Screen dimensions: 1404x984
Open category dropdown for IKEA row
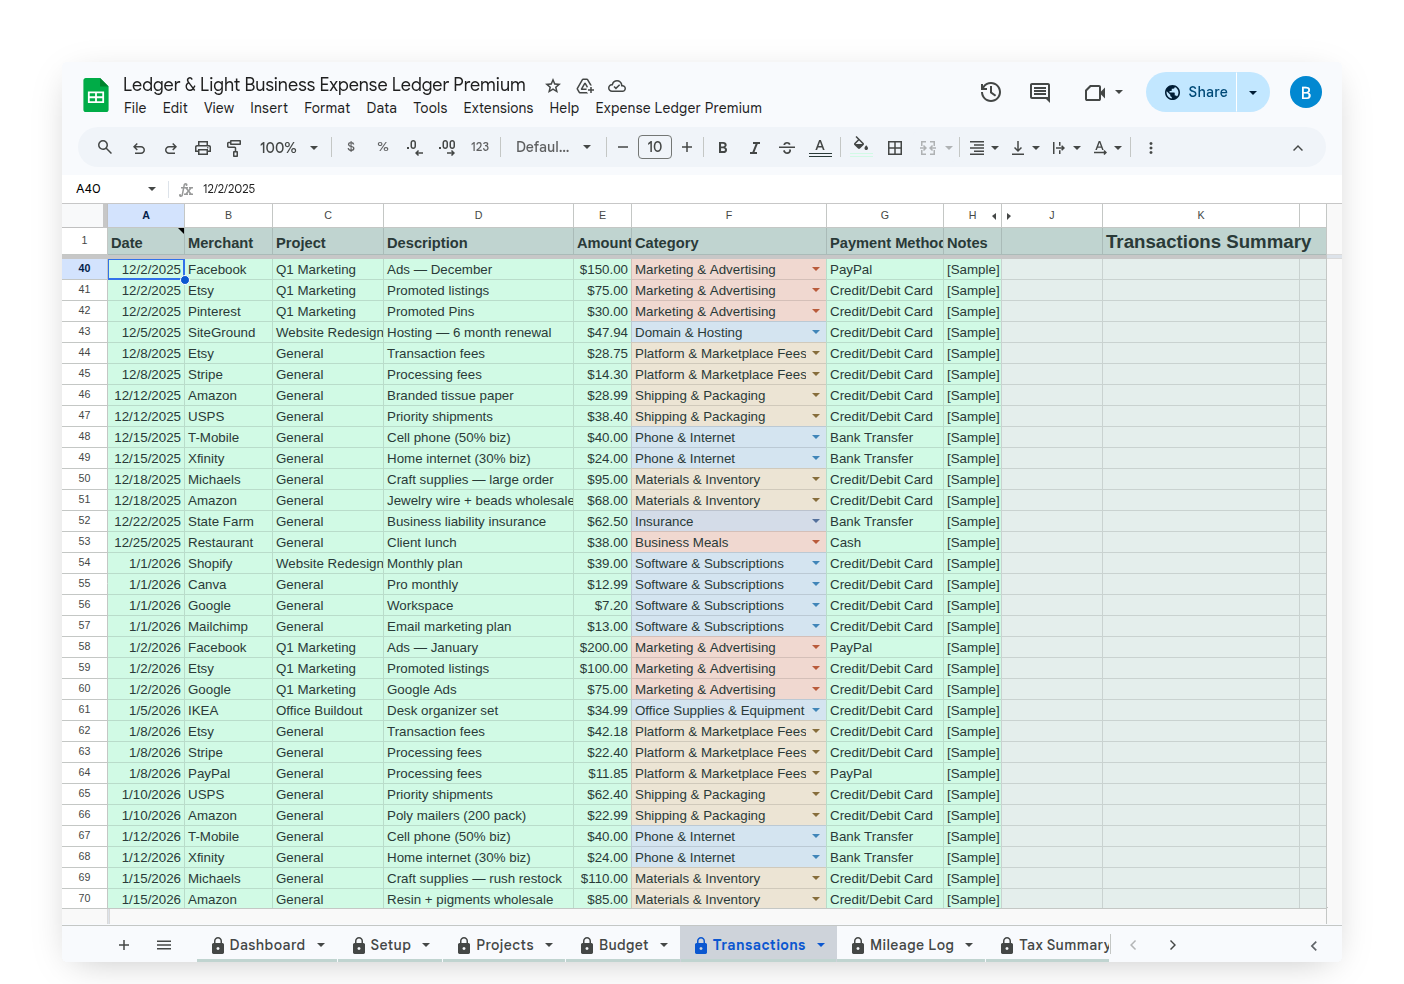(816, 710)
